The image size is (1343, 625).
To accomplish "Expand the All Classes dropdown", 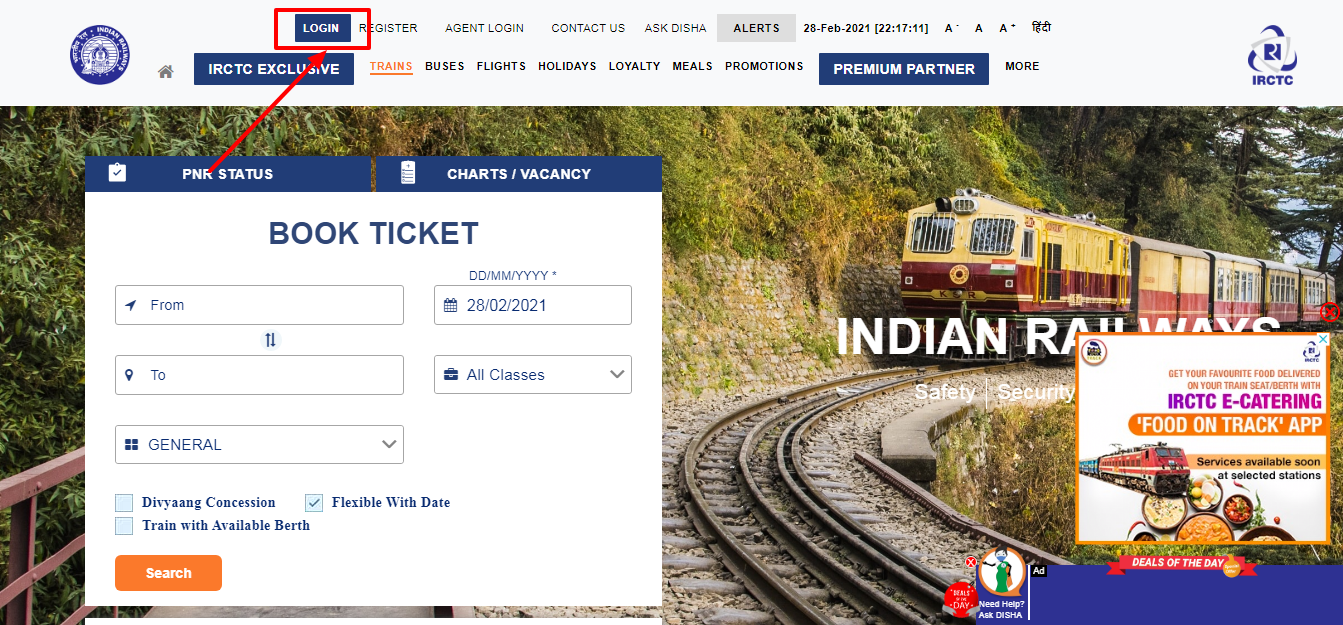I will pyautogui.click(x=533, y=375).
